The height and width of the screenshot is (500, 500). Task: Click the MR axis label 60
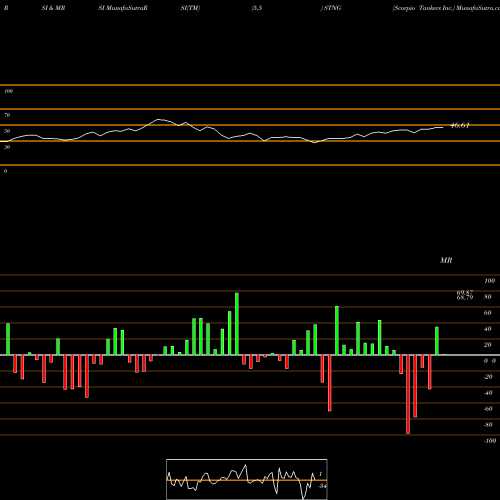click(488, 313)
